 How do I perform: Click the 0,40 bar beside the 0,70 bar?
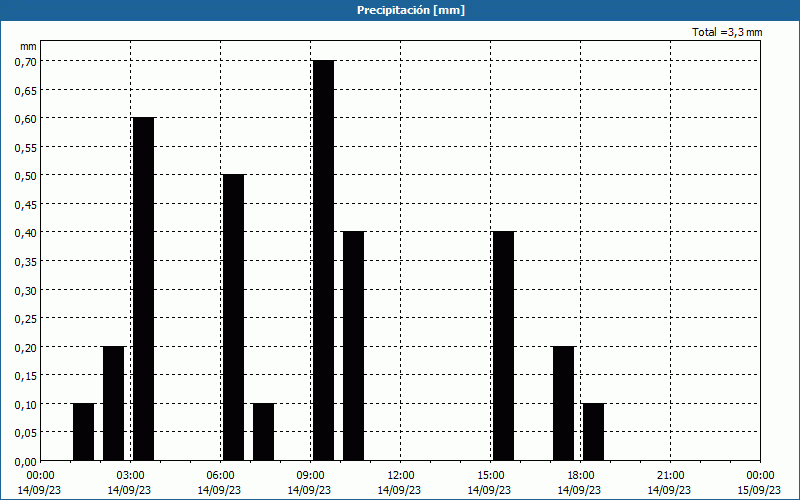354,346
